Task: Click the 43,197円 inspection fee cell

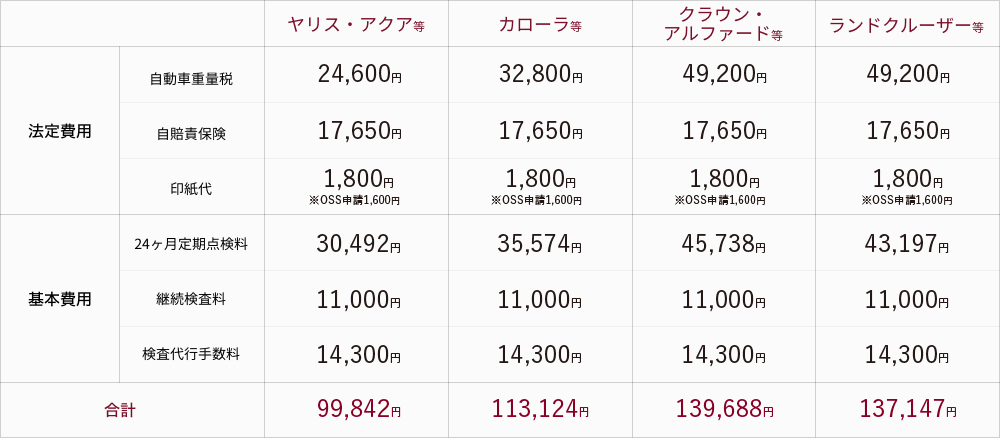Action: [908, 243]
